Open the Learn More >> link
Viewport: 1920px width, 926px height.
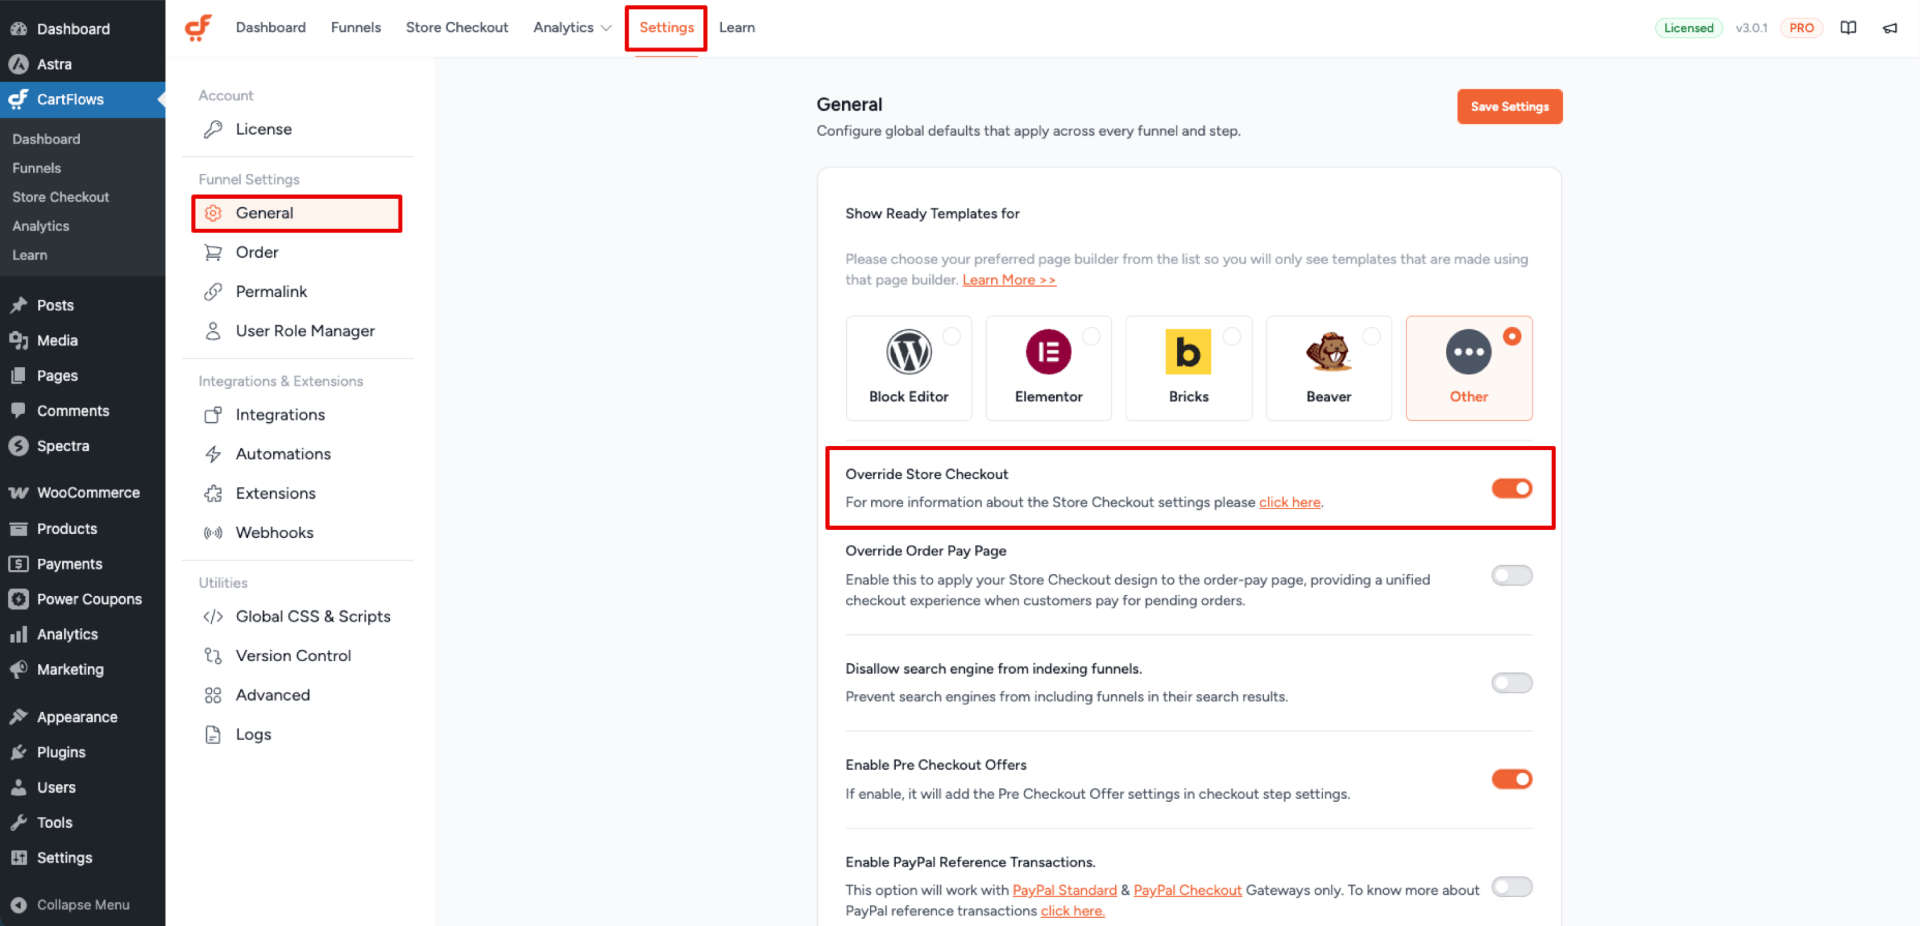[x=1009, y=280]
